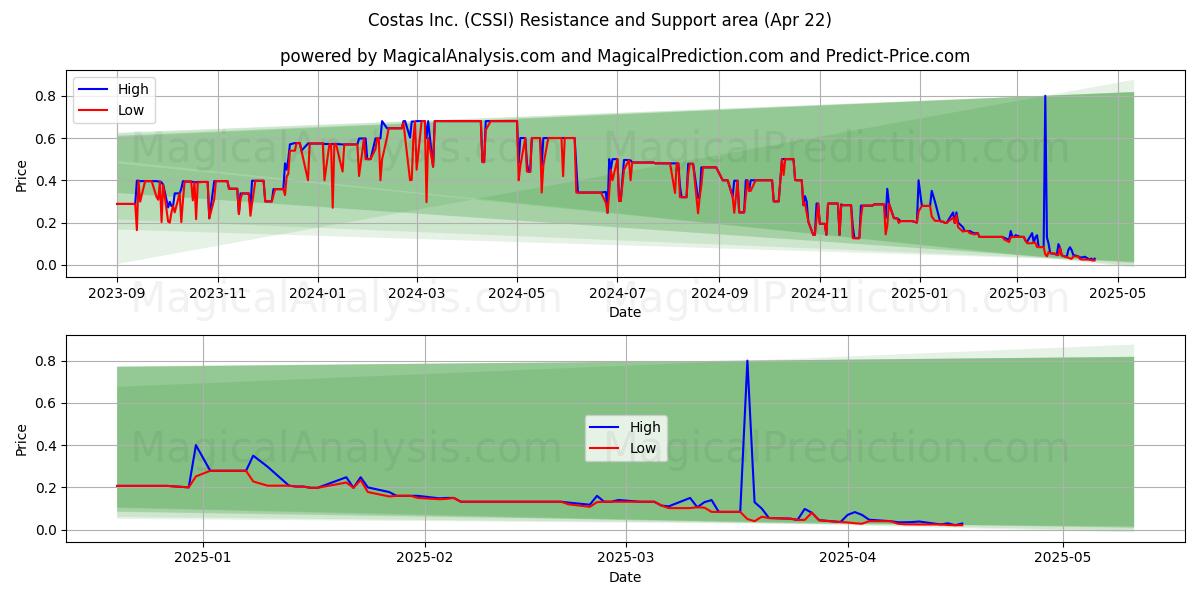Viewport: 1200px width, 600px height.
Task: Click the blue High line sample in the bottom legend
Action: coord(606,428)
